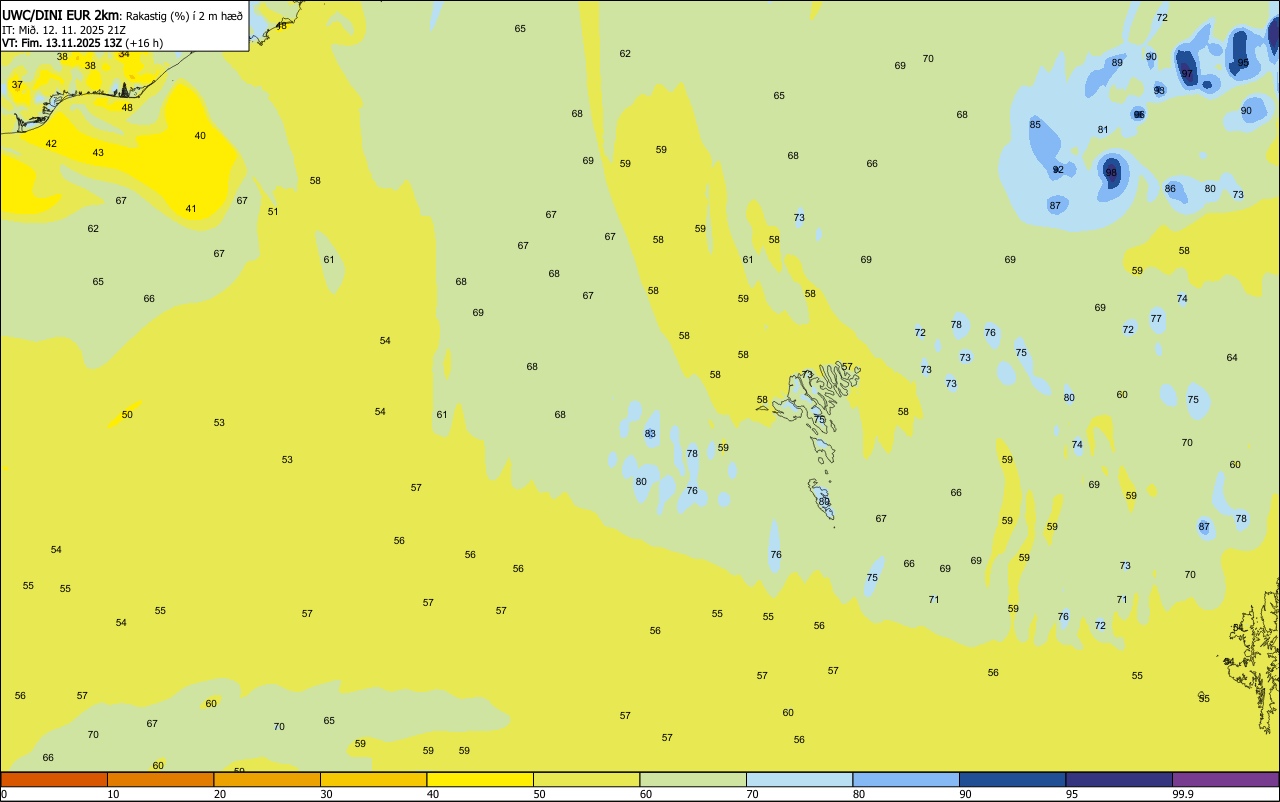
Task: Click the humidity value 97 on the map
Action: pyautogui.click(x=1187, y=74)
